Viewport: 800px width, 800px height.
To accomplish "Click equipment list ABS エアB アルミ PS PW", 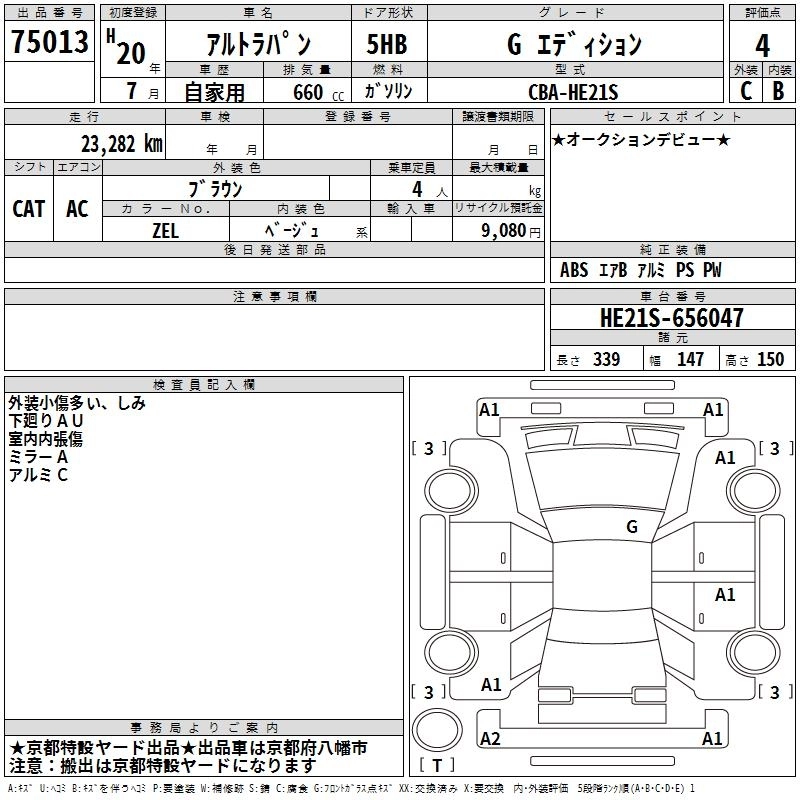I will [641, 270].
